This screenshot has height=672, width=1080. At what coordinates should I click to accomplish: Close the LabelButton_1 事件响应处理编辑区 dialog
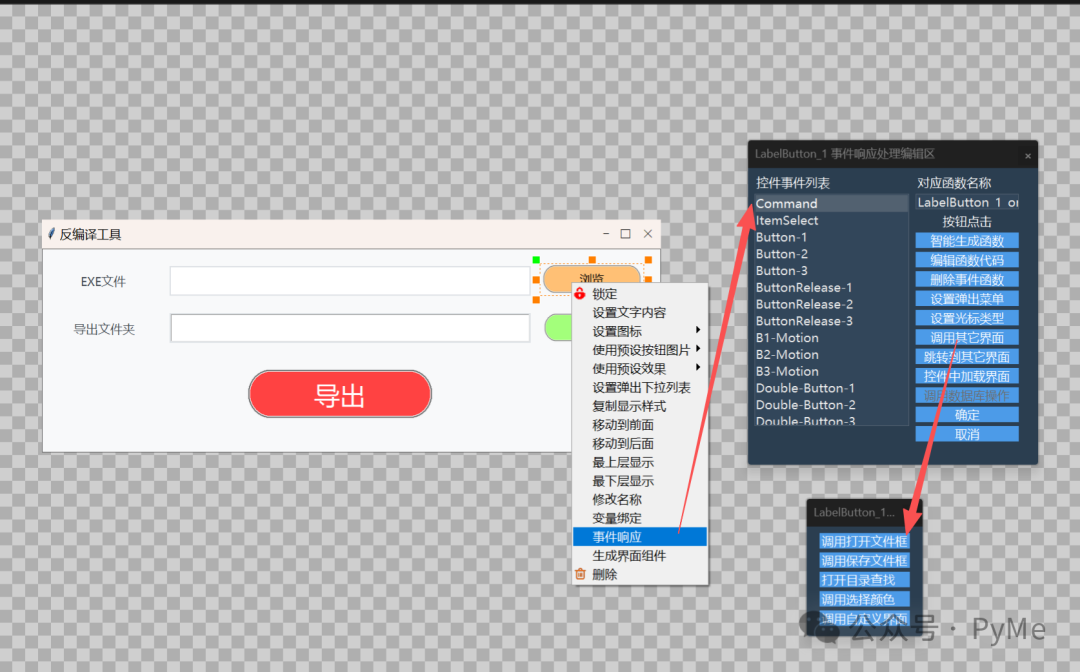coord(1027,155)
